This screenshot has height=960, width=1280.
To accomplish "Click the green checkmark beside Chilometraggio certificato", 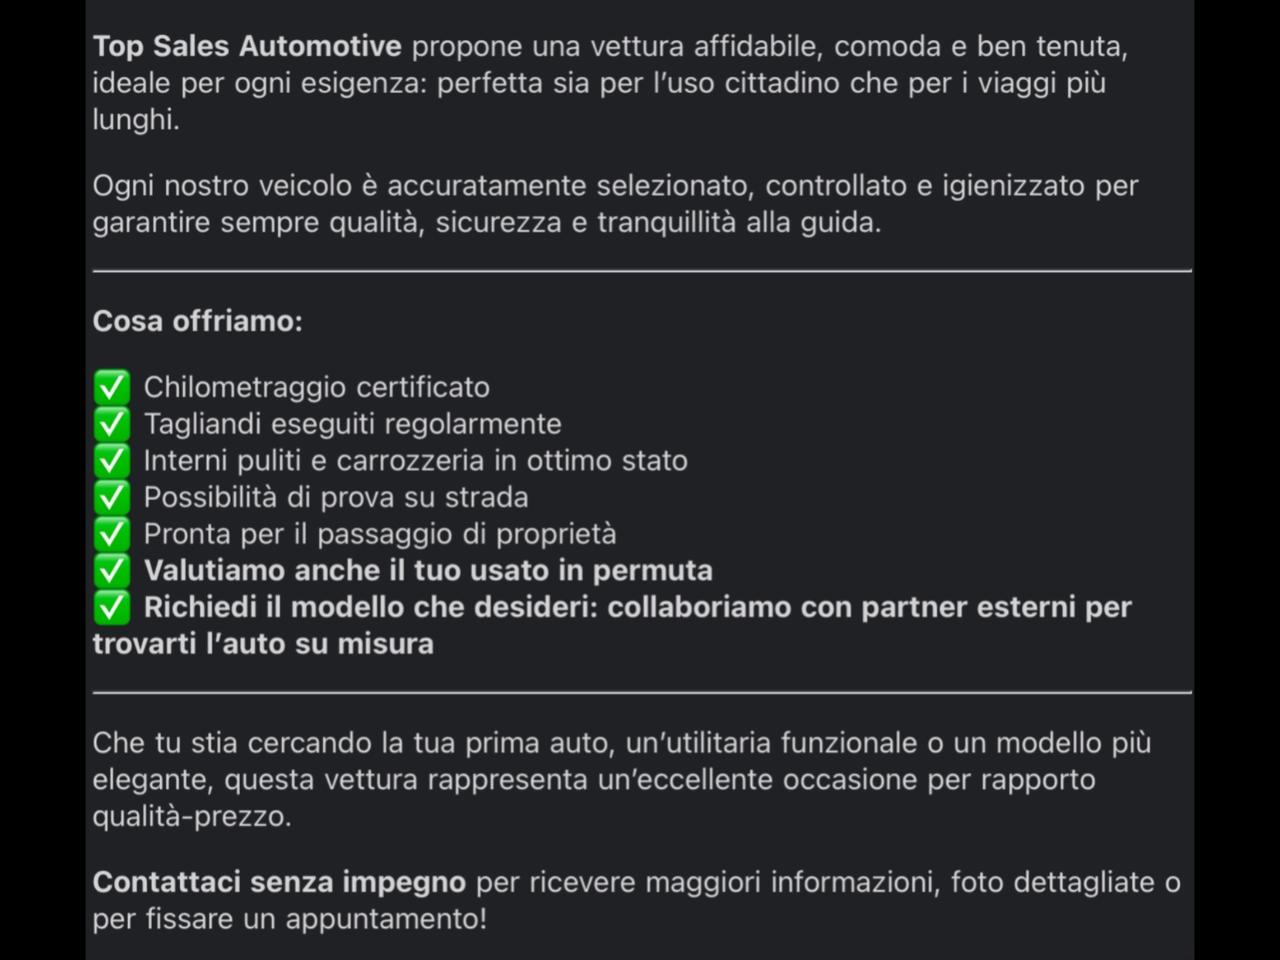I will (x=111, y=387).
